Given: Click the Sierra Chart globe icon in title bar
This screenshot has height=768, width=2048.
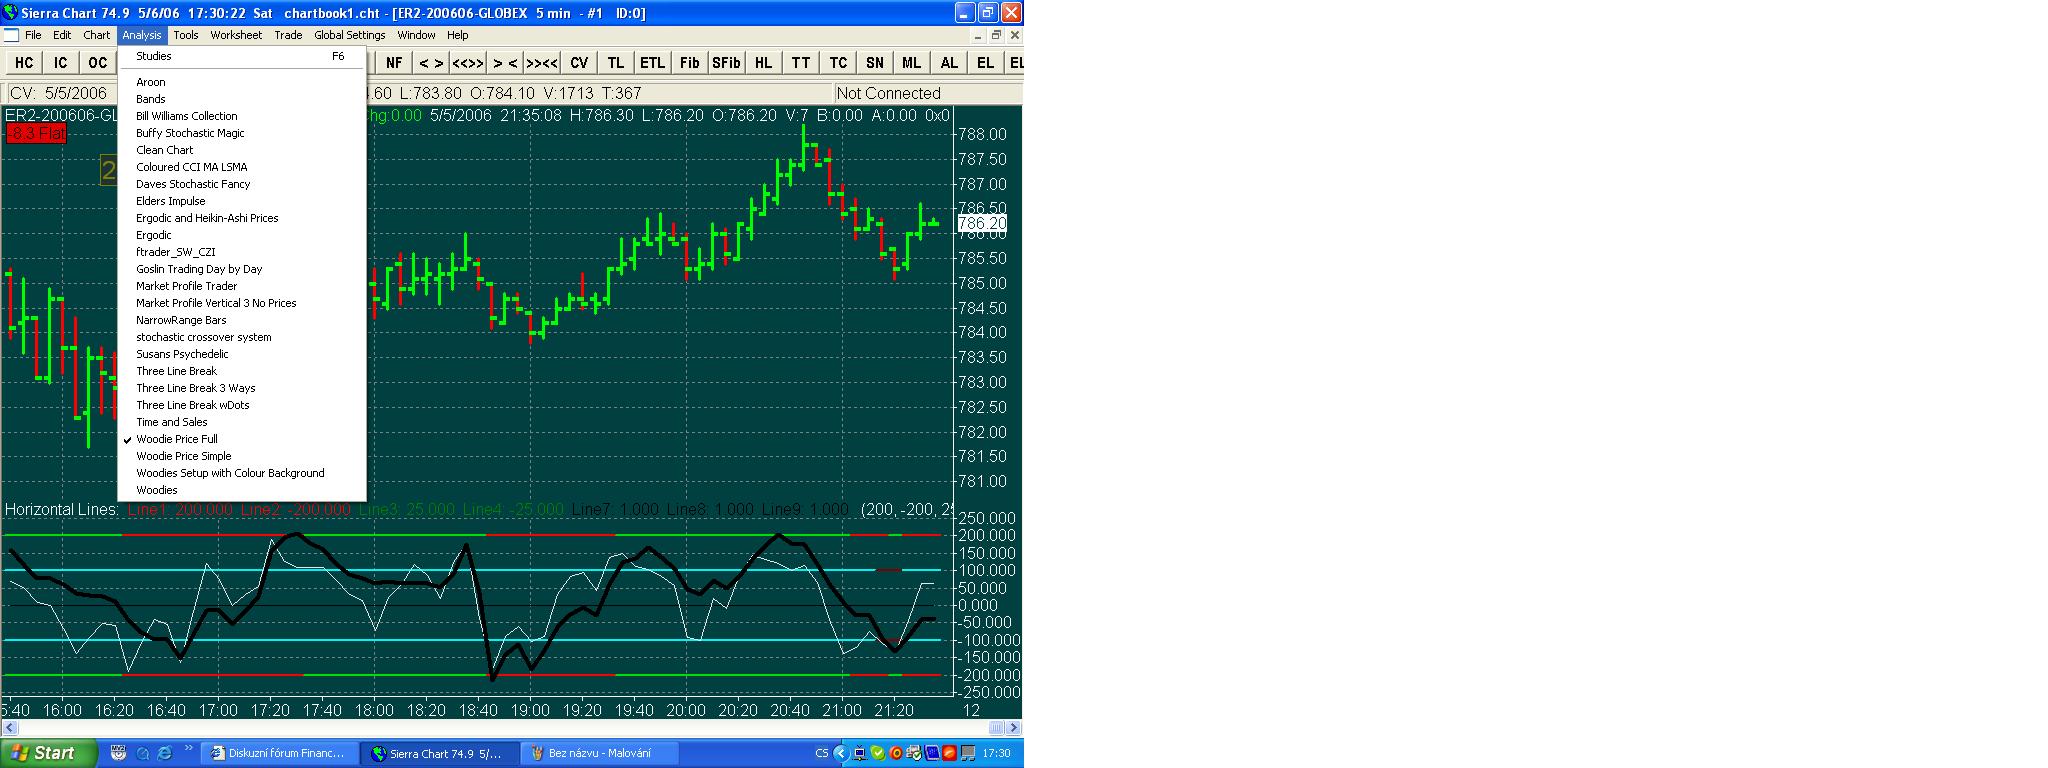Looking at the screenshot, I should pyautogui.click(x=11, y=13).
